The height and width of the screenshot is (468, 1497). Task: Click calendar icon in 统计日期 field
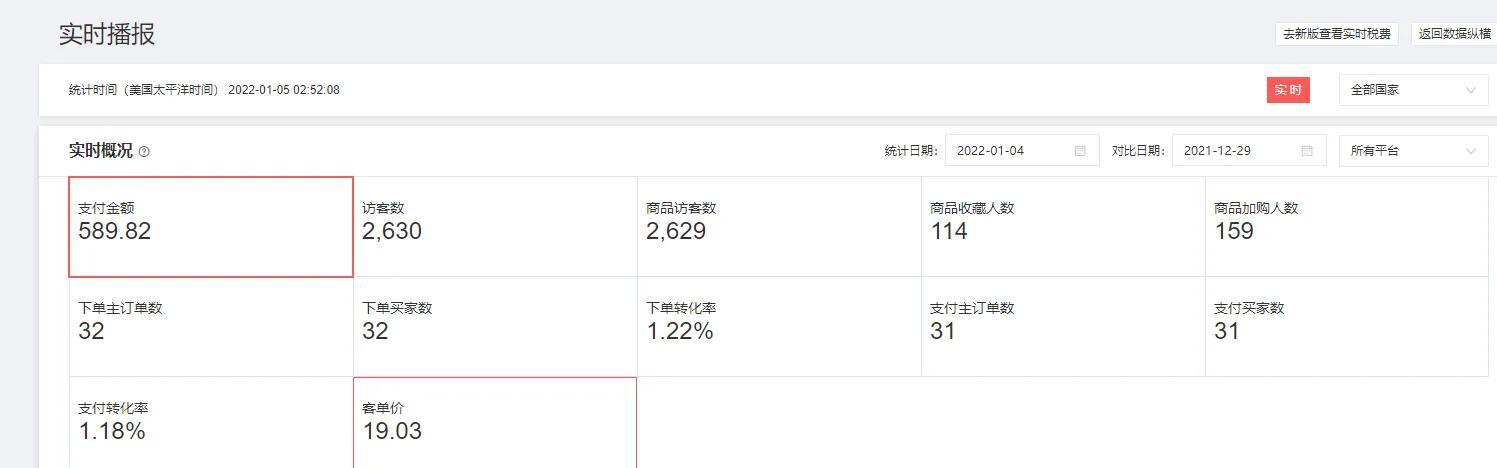1080,151
